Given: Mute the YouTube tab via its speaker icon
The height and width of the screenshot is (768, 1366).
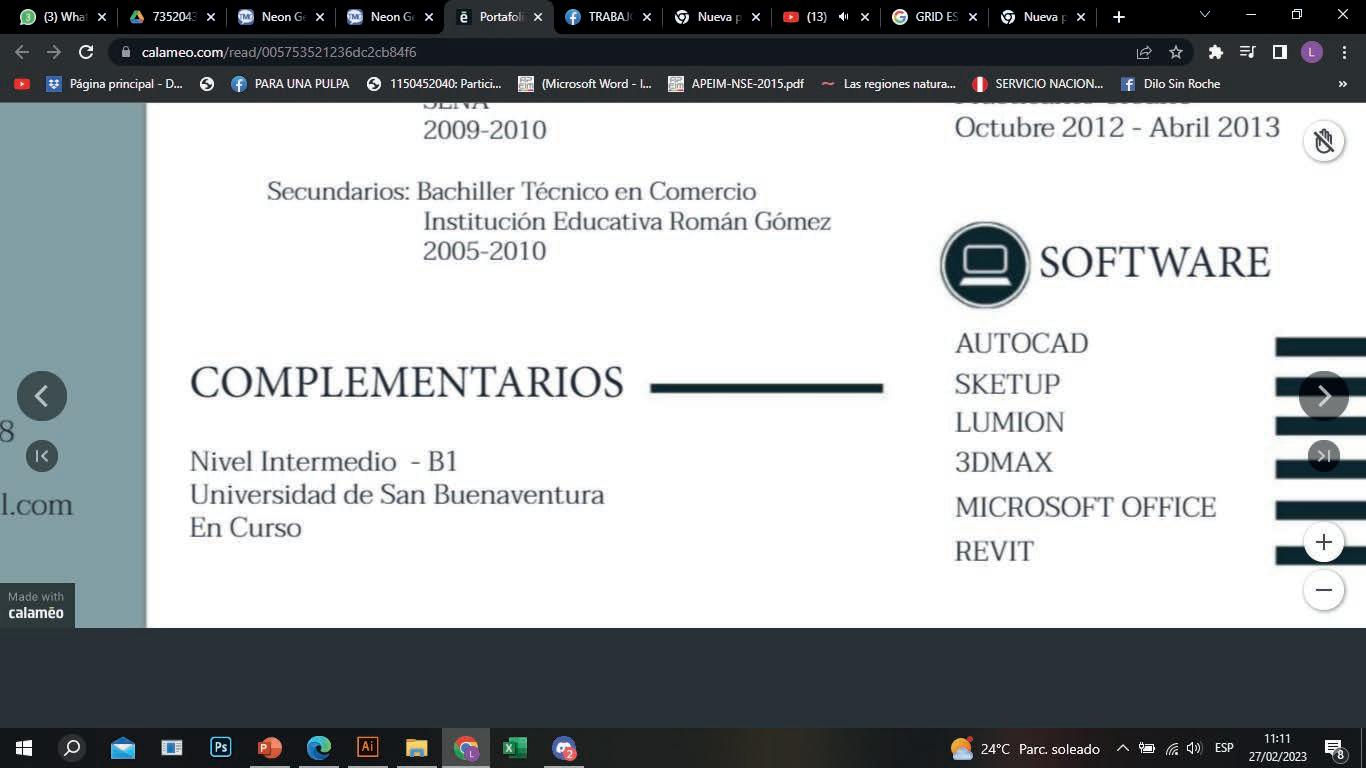Looking at the screenshot, I should pyautogui.click(x=842, y=17).
